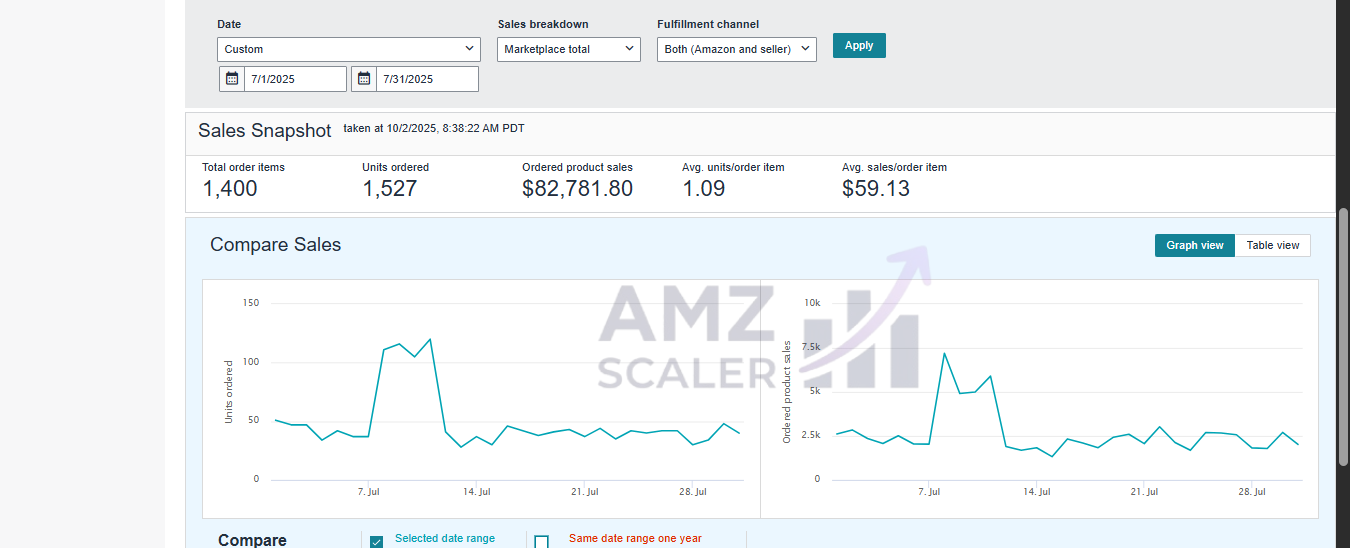Click the 150 label on the units chart

pyautogui.click(x=250, y=302)
